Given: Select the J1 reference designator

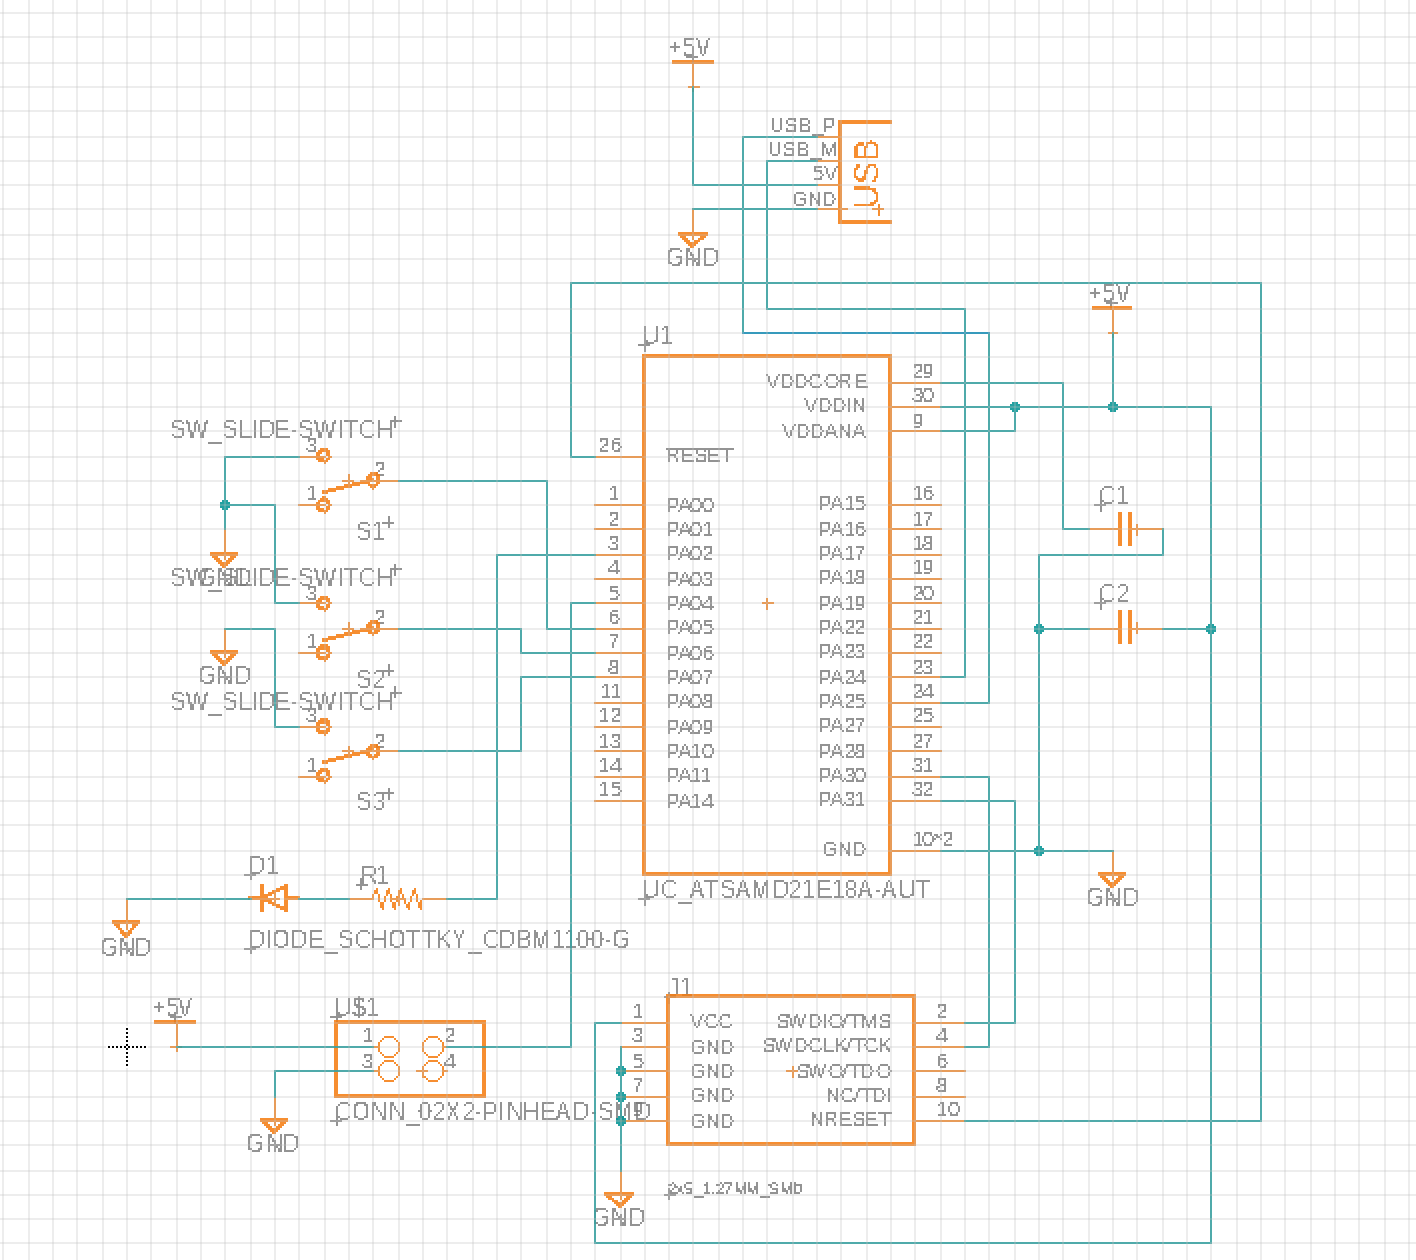Looking at the screenshot, I should click(x=680, y=986).
